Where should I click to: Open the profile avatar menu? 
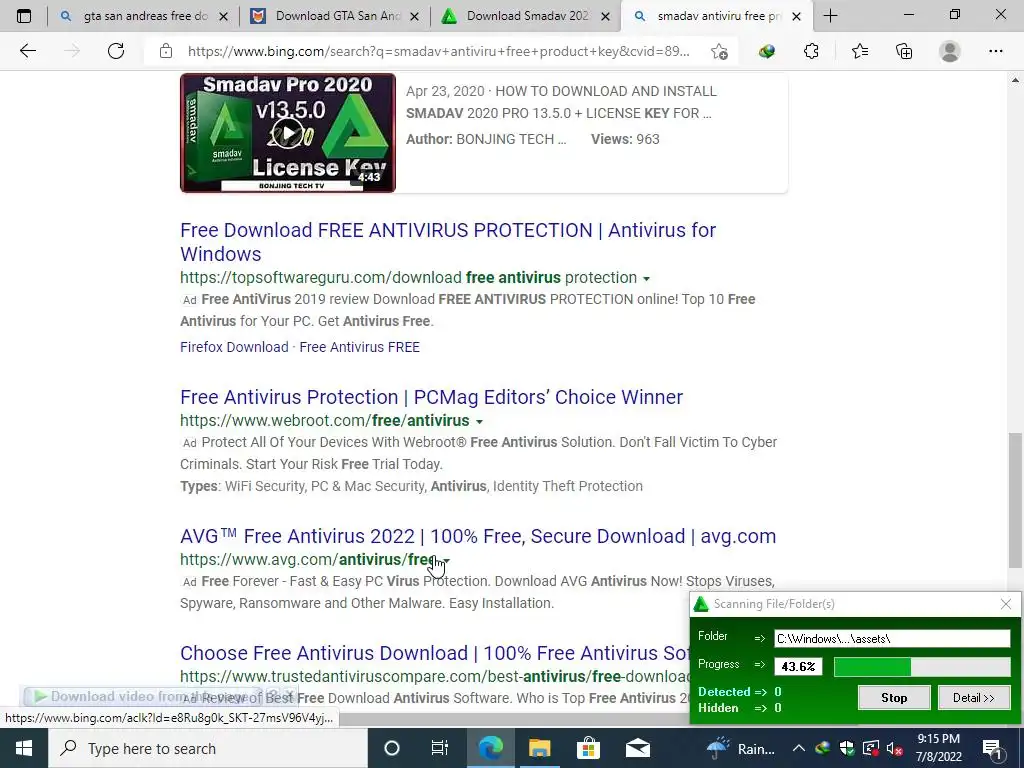pos(950,51)
